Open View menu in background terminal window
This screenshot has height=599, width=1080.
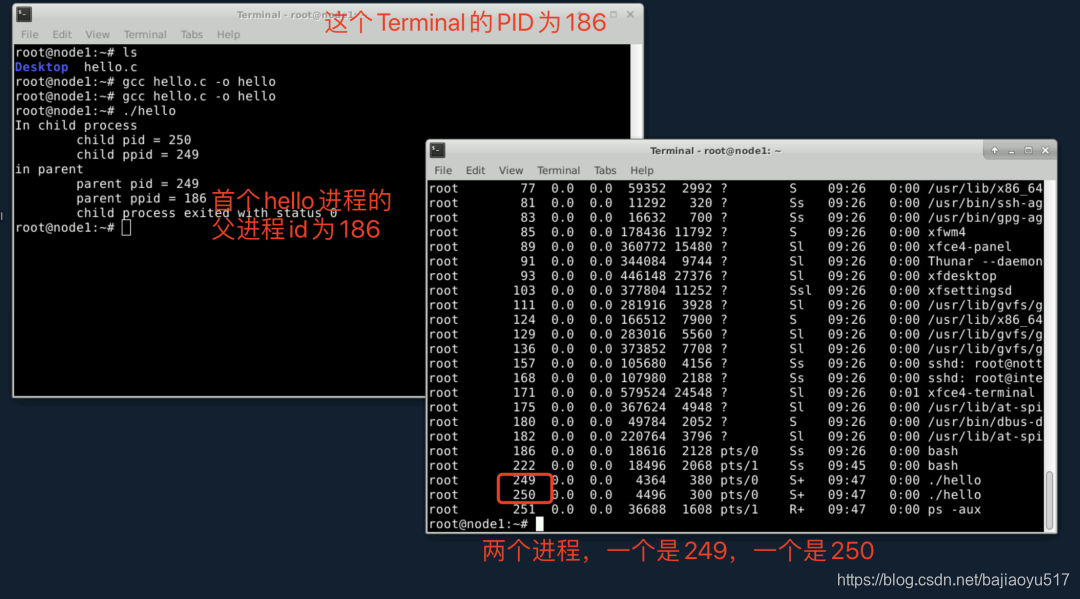coord(97,34)
